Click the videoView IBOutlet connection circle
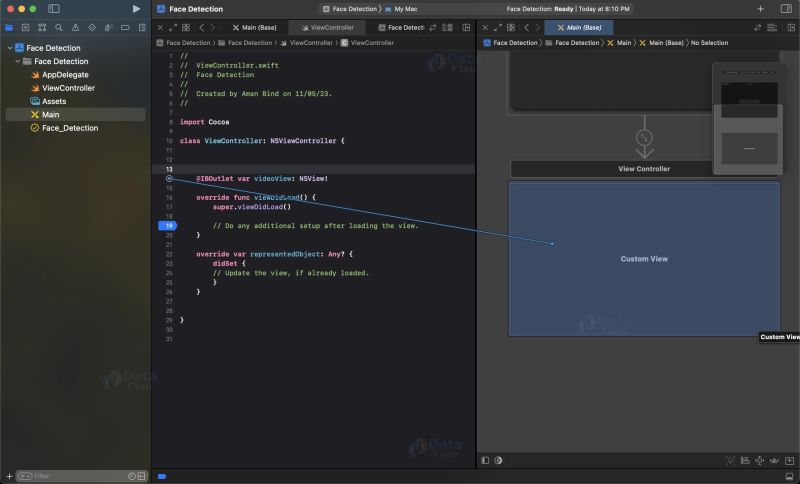 [x=169, y=179]
